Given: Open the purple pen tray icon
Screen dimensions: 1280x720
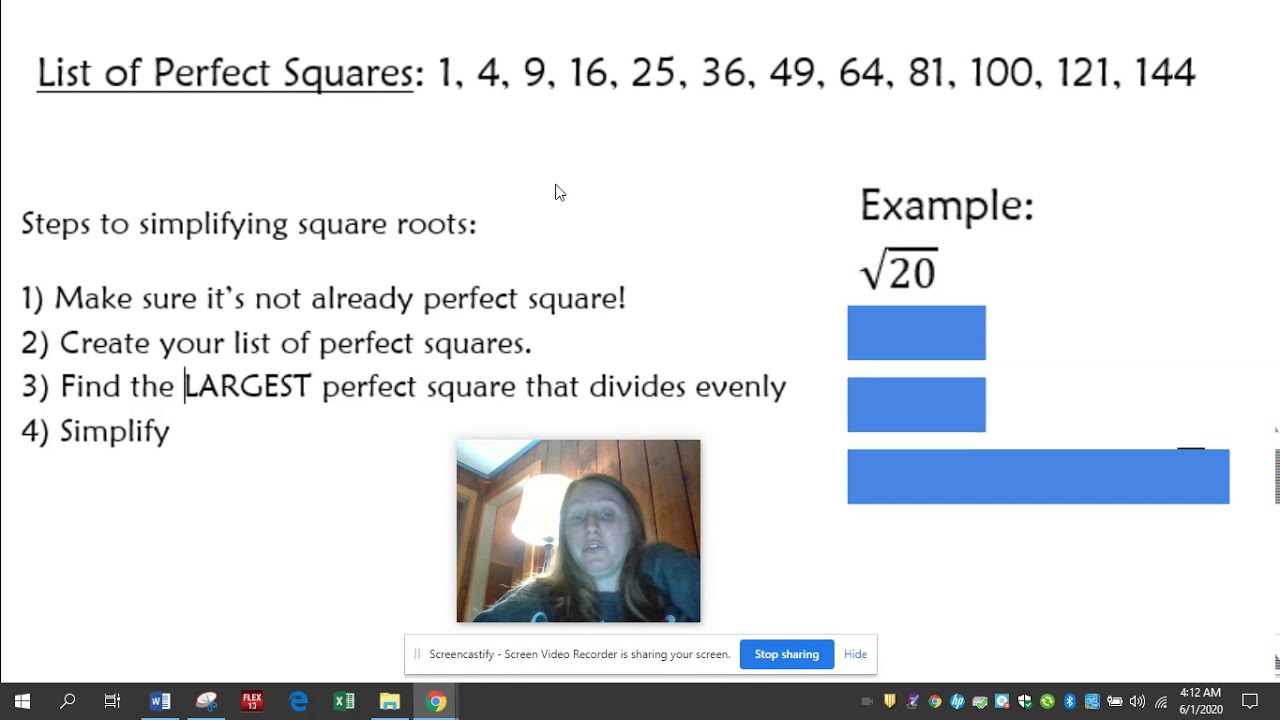Looking at the screenshot, I should click(x=912, y=701).
